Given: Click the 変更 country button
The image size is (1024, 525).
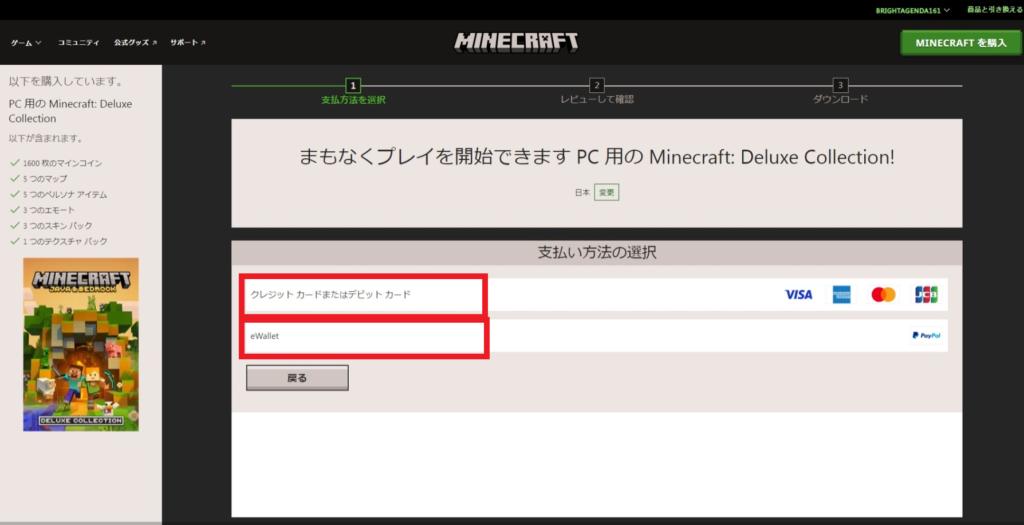Looking at the screenshot, I should coord(607,193).
